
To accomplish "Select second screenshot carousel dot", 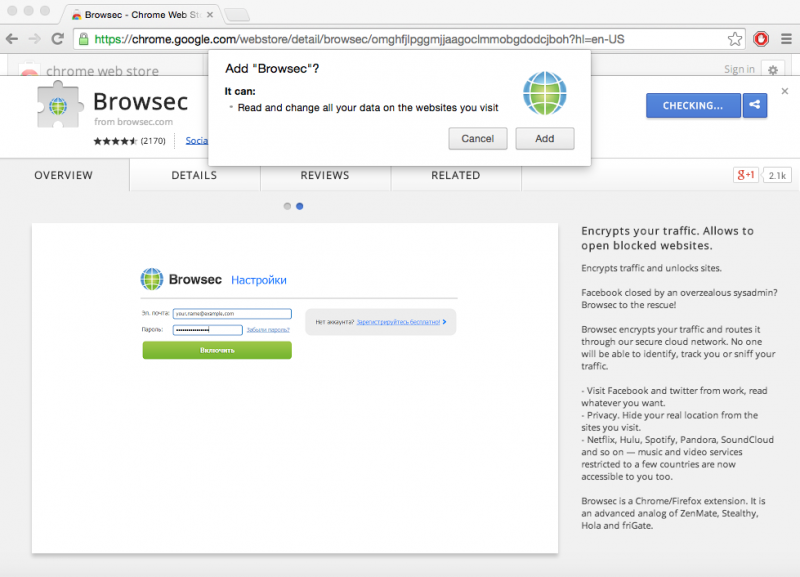I will point(299,206).
